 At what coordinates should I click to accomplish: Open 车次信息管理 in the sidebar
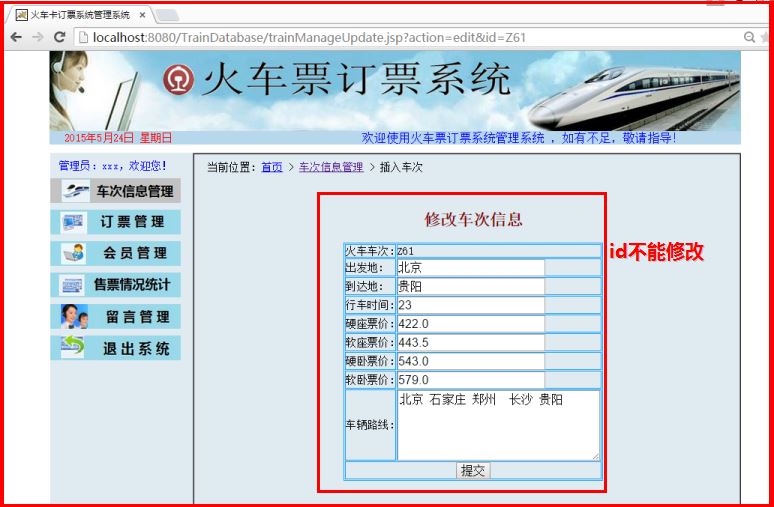pos(116,191)
